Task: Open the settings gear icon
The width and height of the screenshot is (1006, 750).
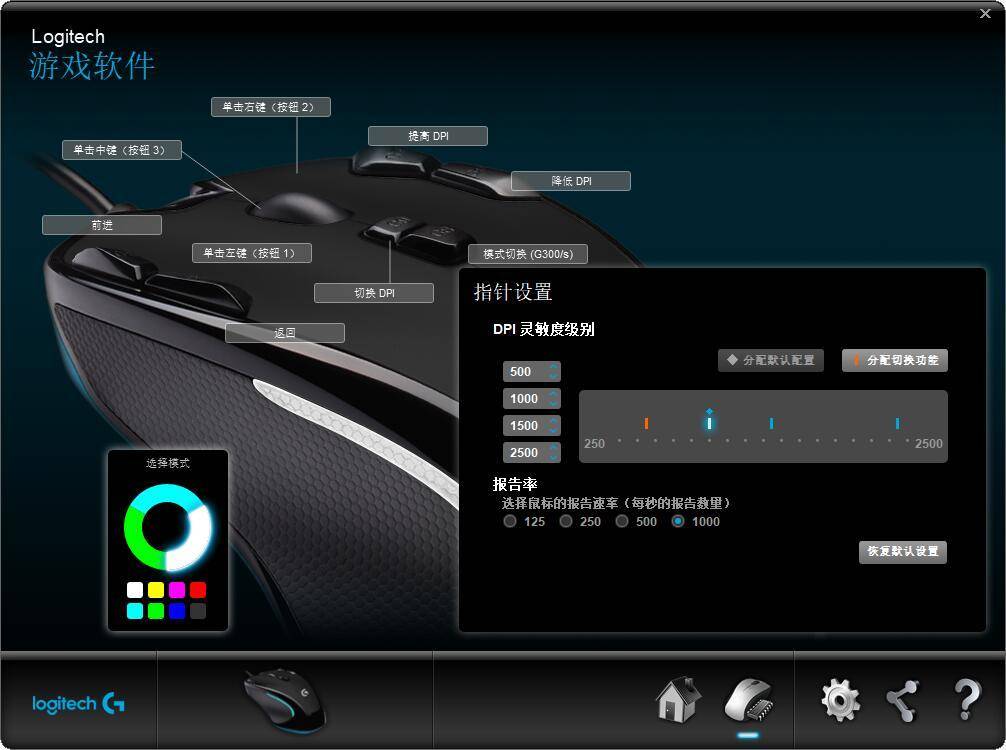Action: 840,700
